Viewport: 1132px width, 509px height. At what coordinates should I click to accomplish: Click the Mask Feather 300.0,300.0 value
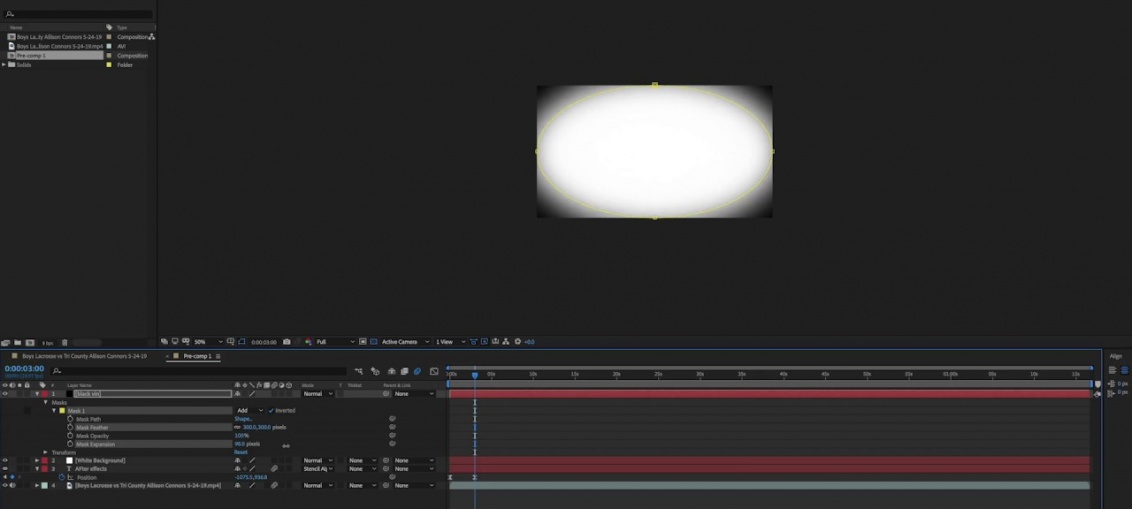click(256, 427)
